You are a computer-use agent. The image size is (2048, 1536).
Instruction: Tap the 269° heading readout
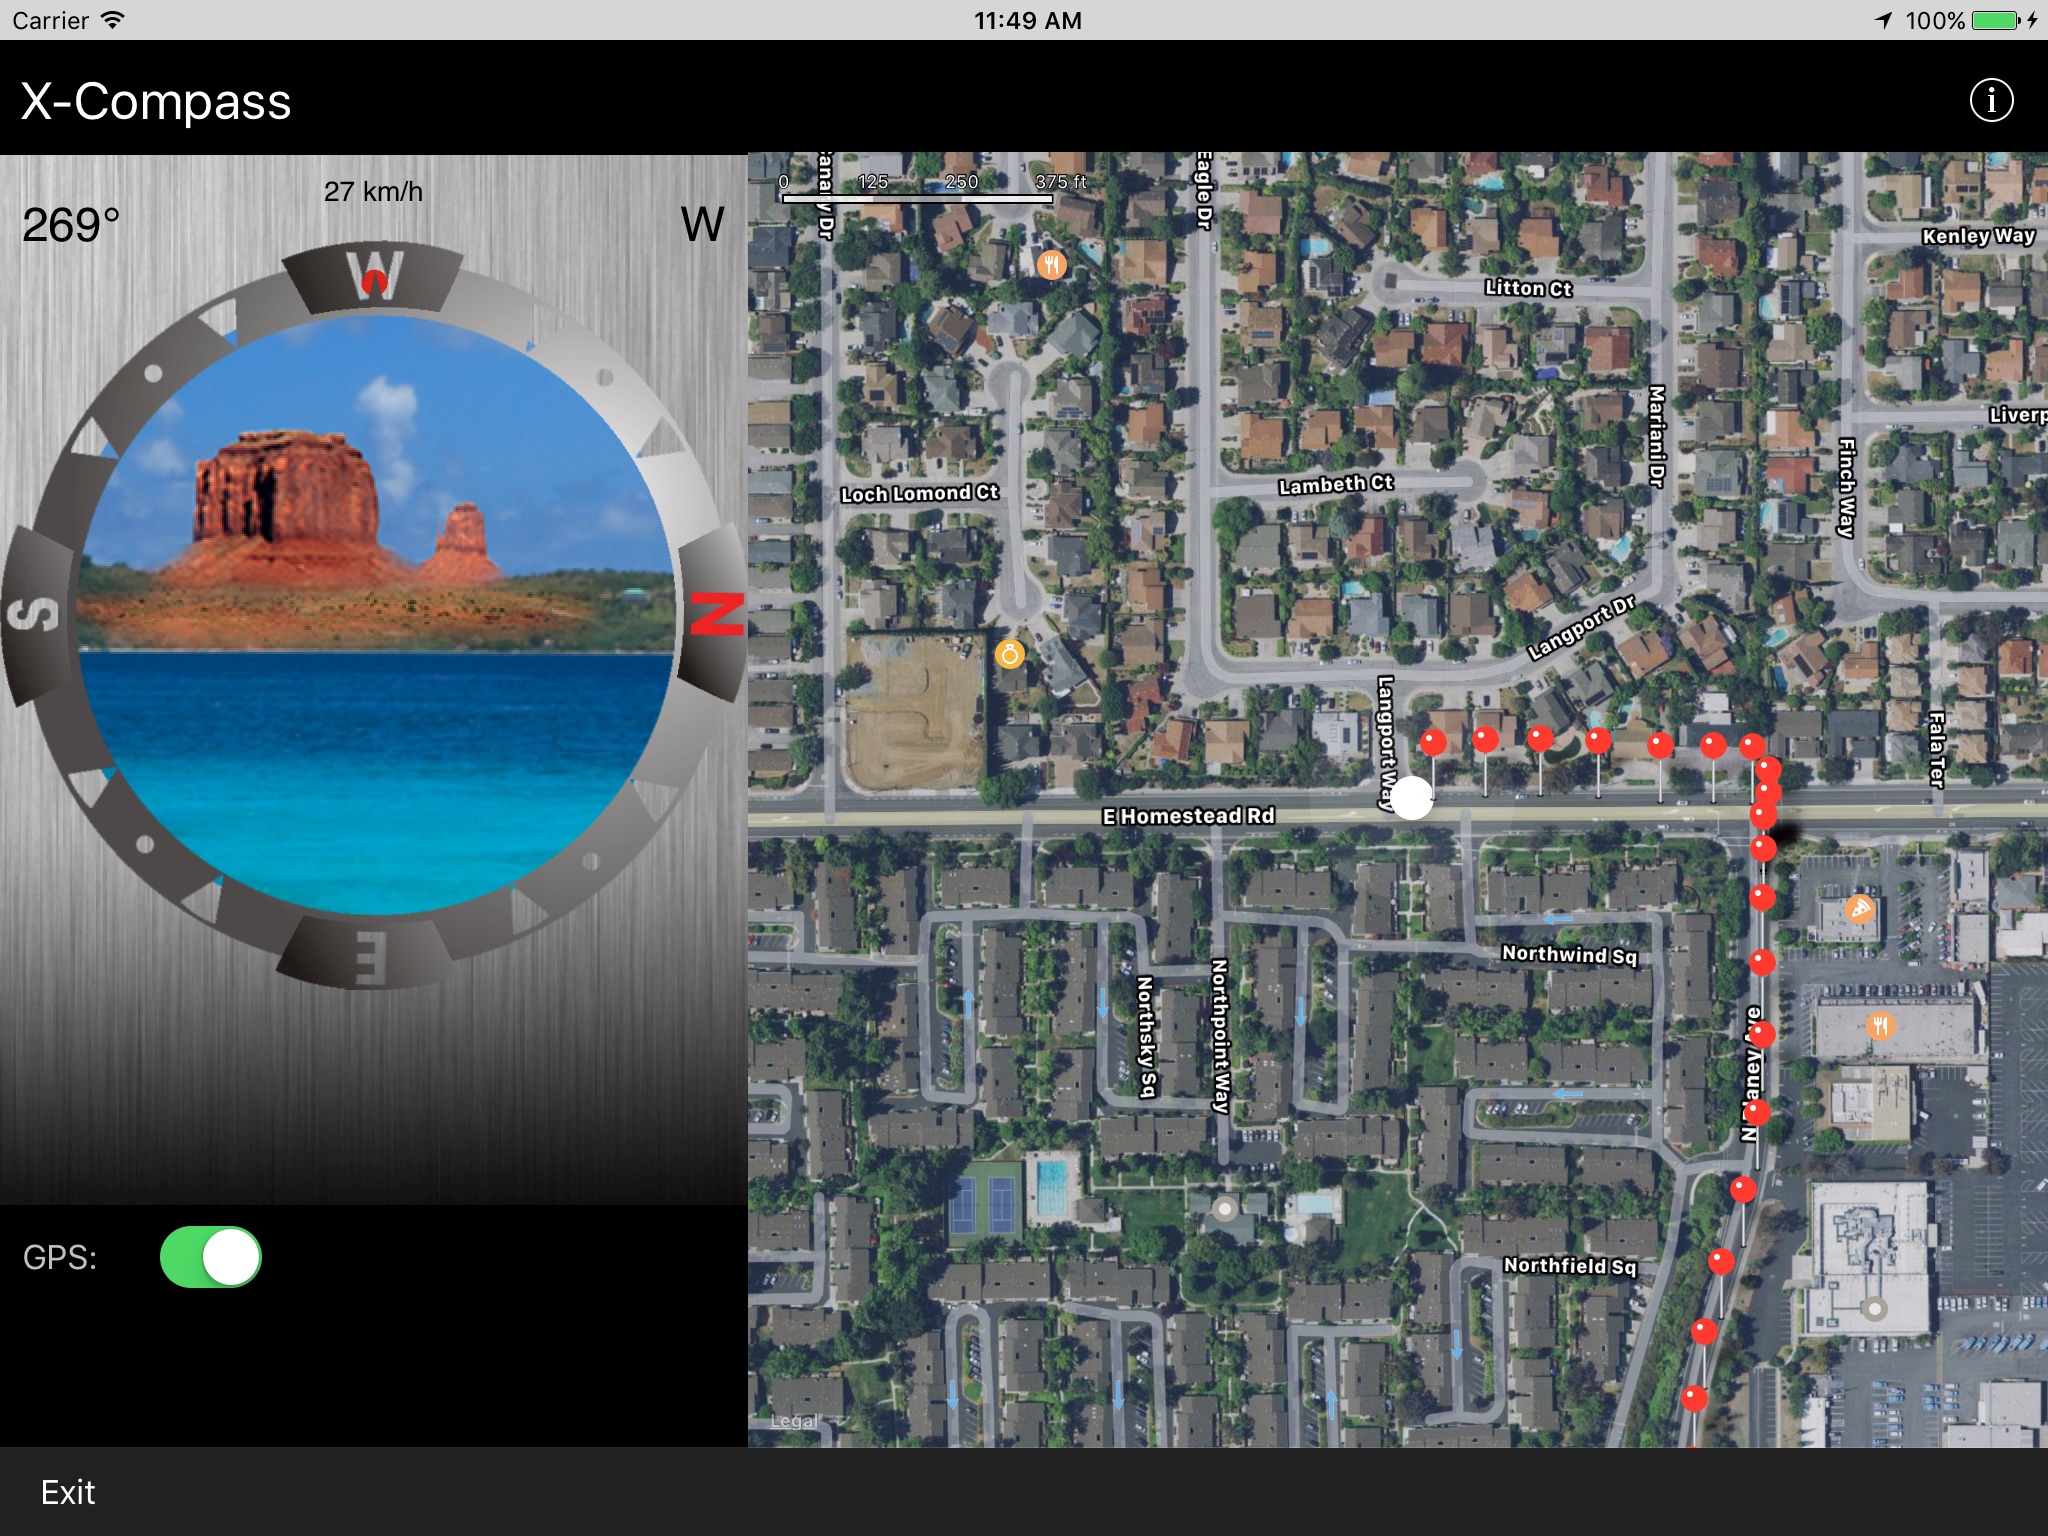71,226
